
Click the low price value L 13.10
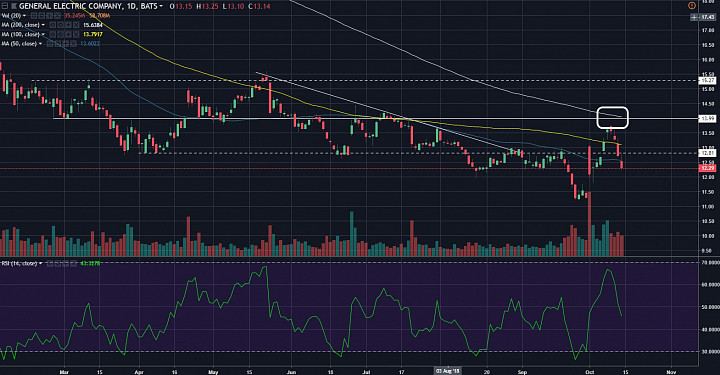(x=233, y=6)
